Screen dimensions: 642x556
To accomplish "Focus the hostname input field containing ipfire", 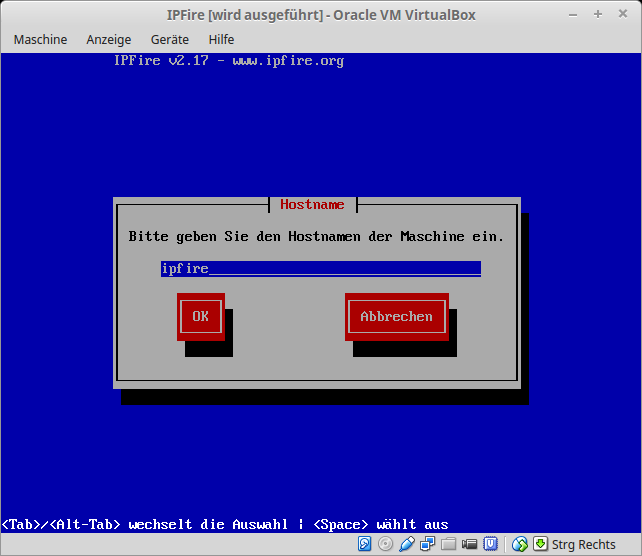I will (321, 269).
